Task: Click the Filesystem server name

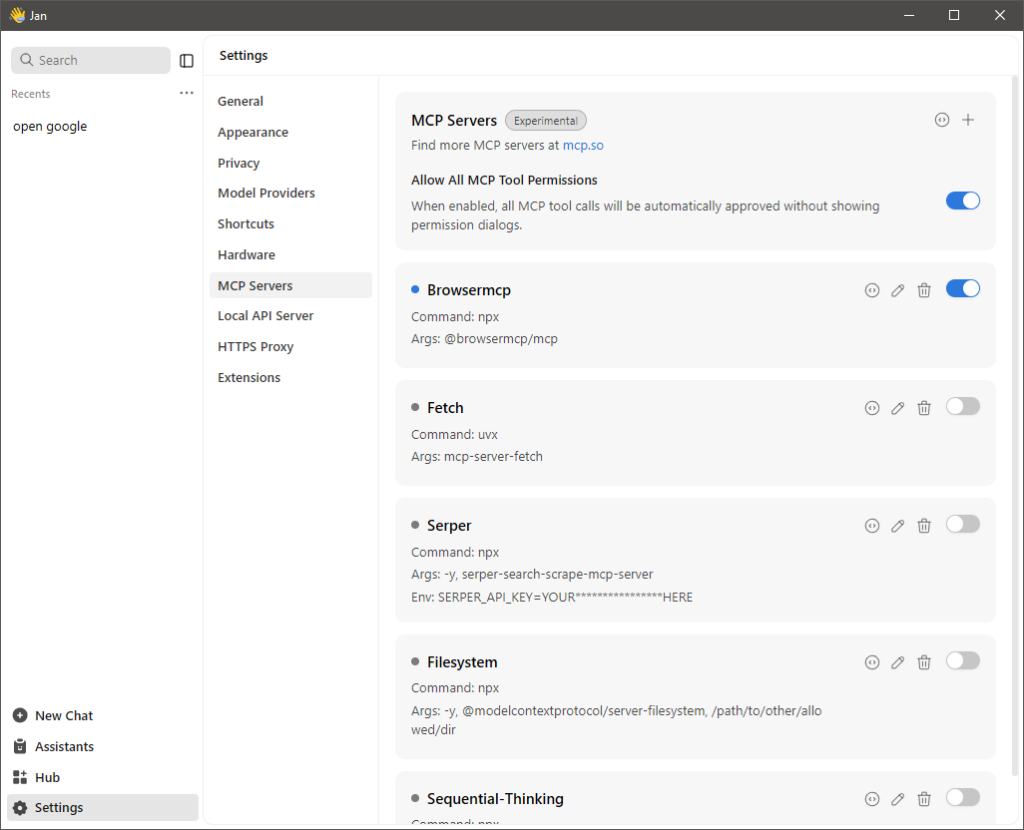Action: pos(462,662)
